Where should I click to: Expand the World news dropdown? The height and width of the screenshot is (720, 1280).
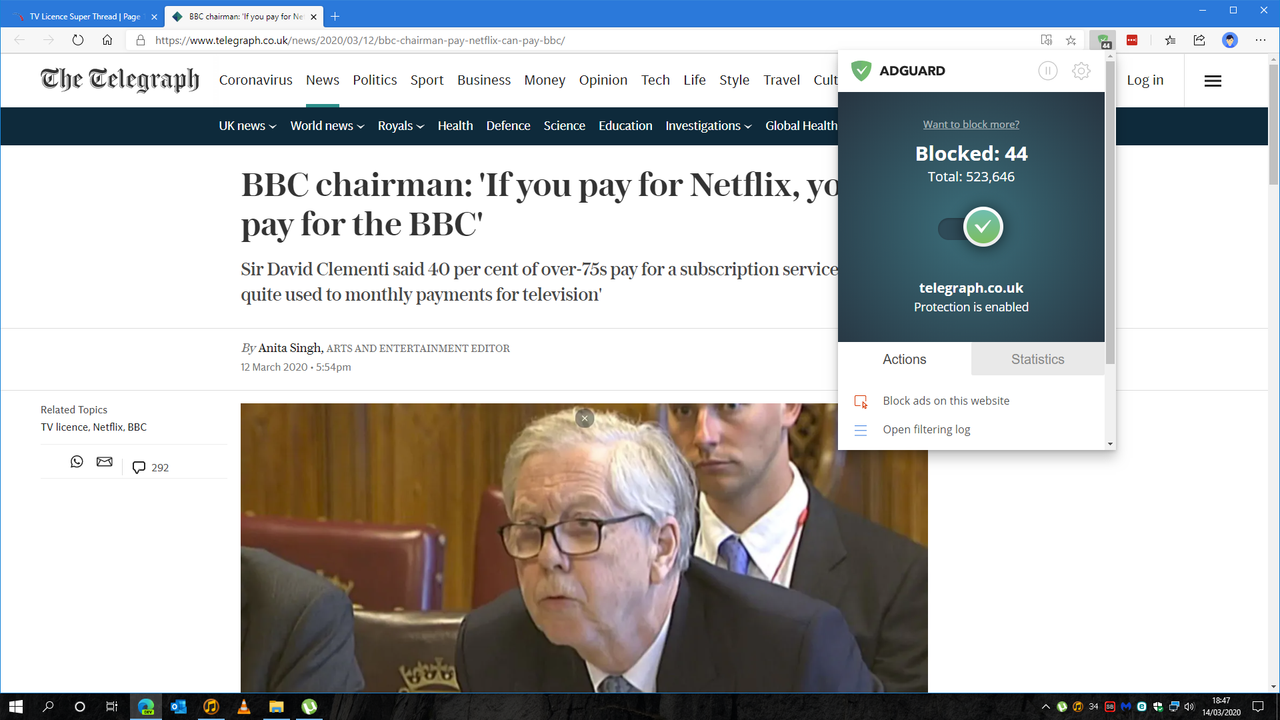[327, 126]
